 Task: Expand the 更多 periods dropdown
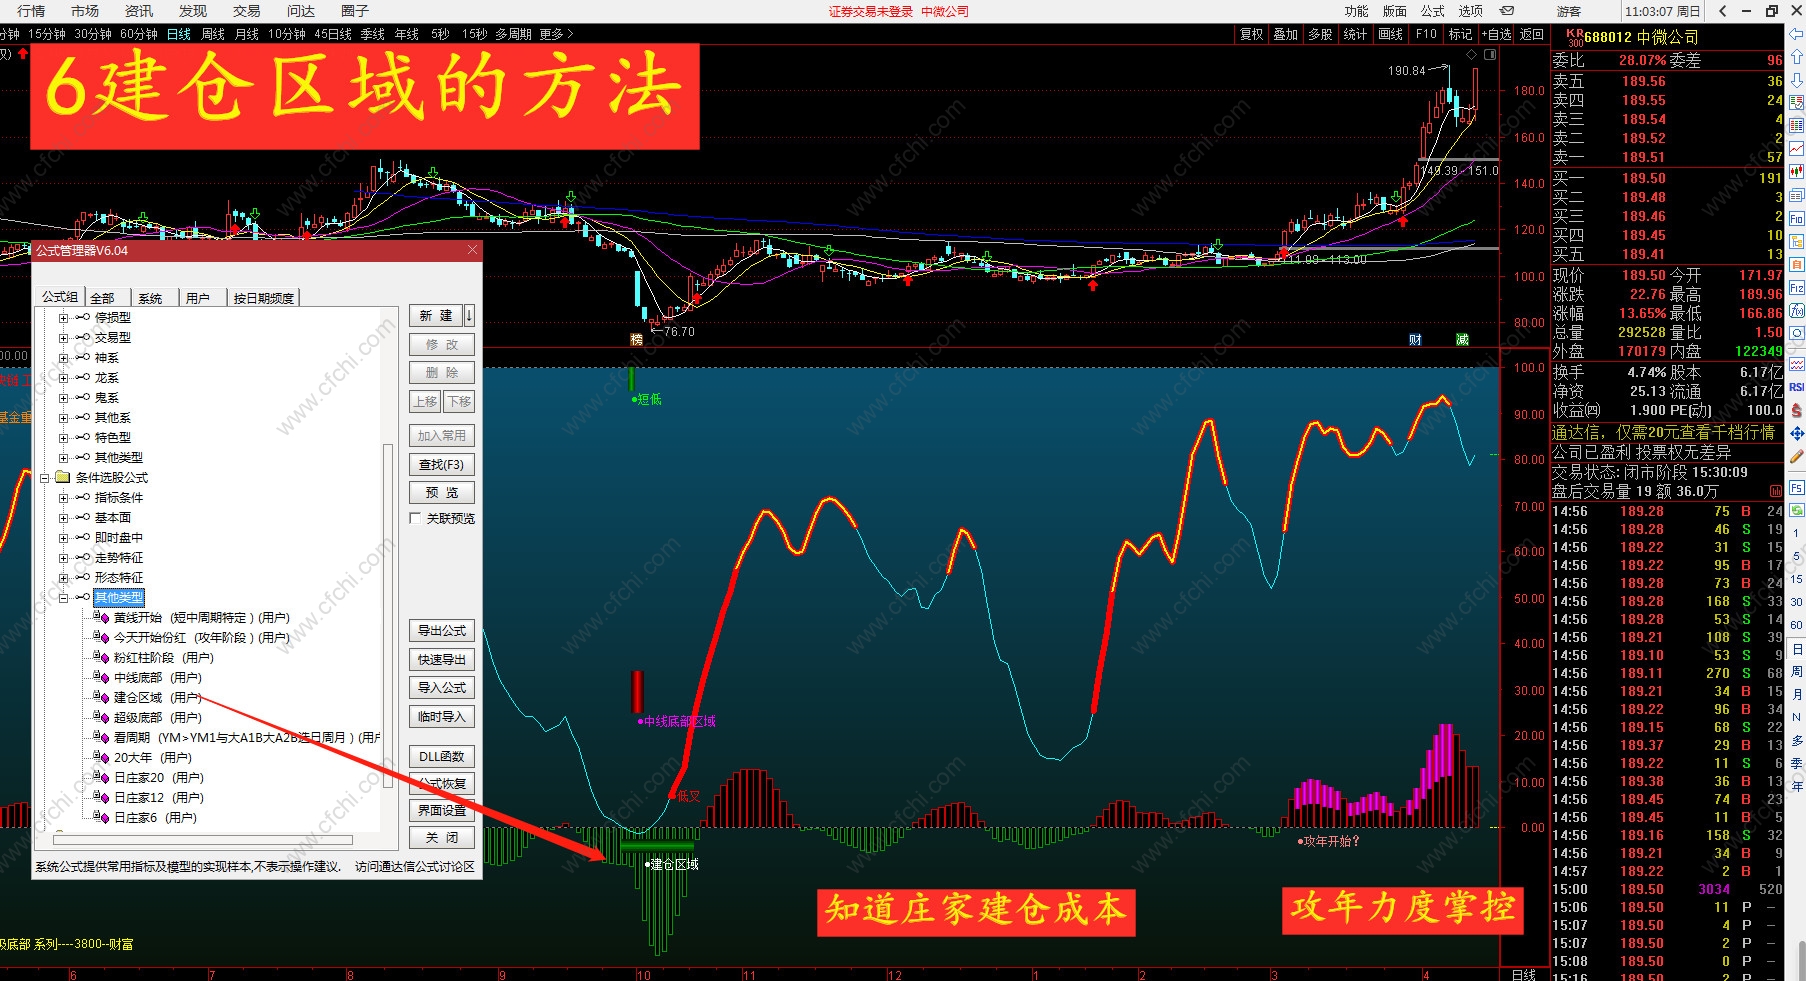coord(556,34)
